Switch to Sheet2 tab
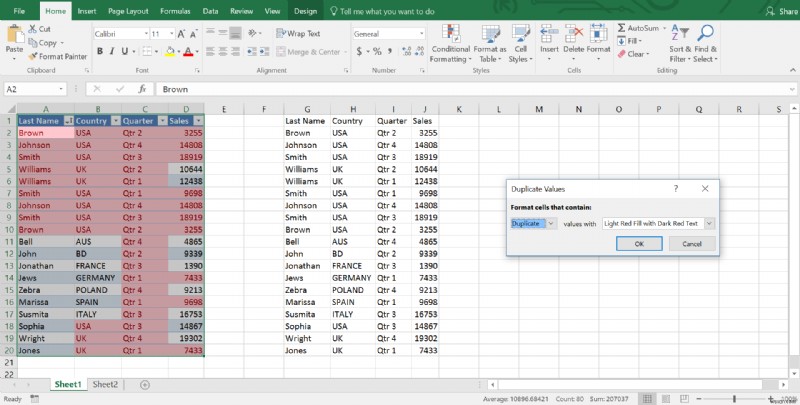This screenshot has width=800, height=405. 105,385
